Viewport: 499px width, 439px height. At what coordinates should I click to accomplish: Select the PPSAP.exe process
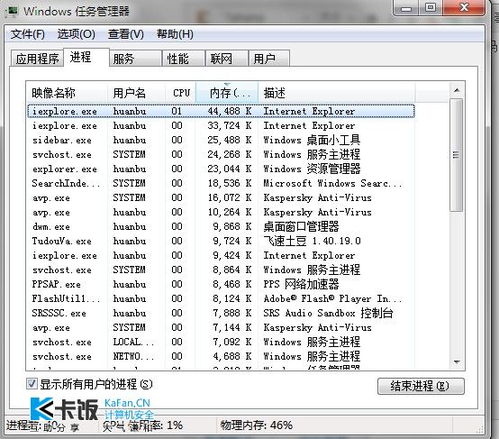pos(221,284)
